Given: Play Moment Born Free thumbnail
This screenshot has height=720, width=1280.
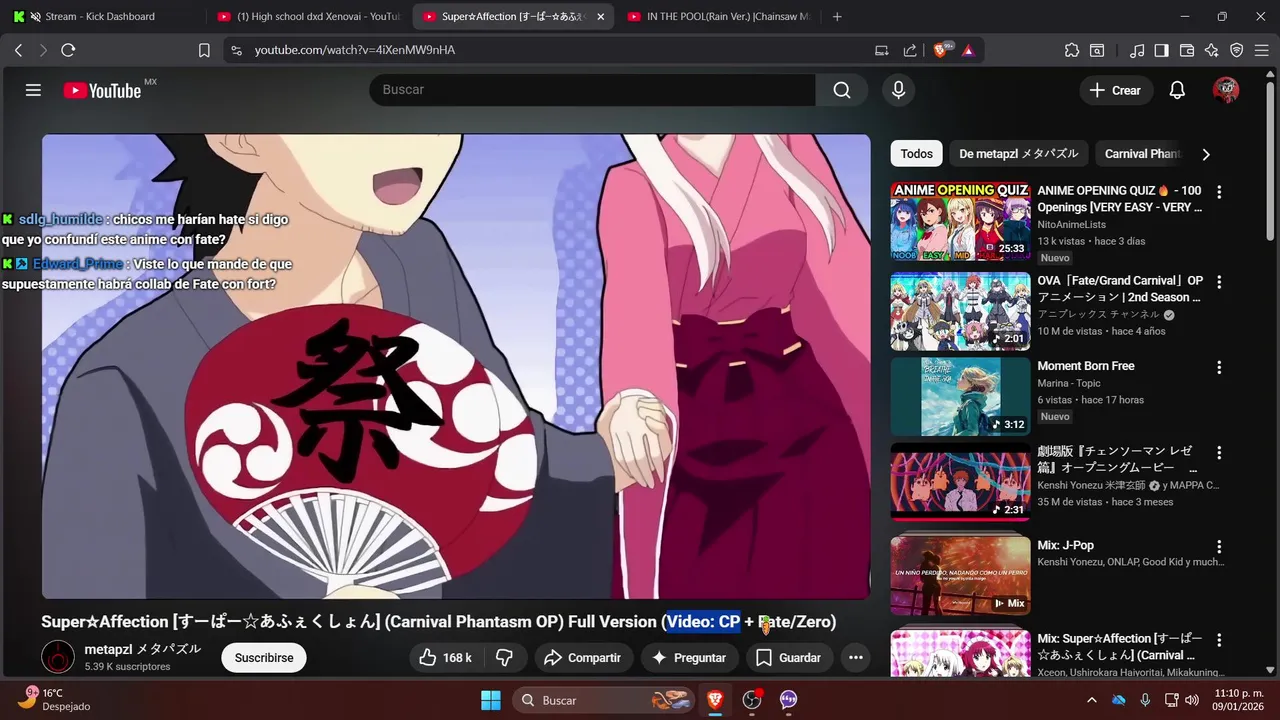Looking at the screenshot, I should (x=960, y=396).
